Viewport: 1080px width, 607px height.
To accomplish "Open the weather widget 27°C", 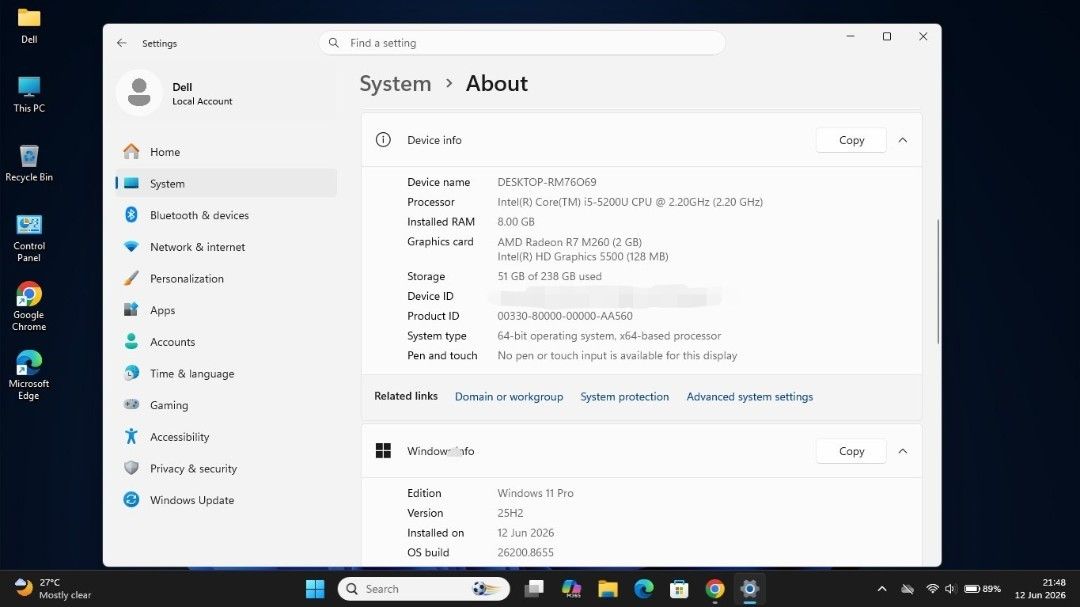I will [x=53, y=588].
